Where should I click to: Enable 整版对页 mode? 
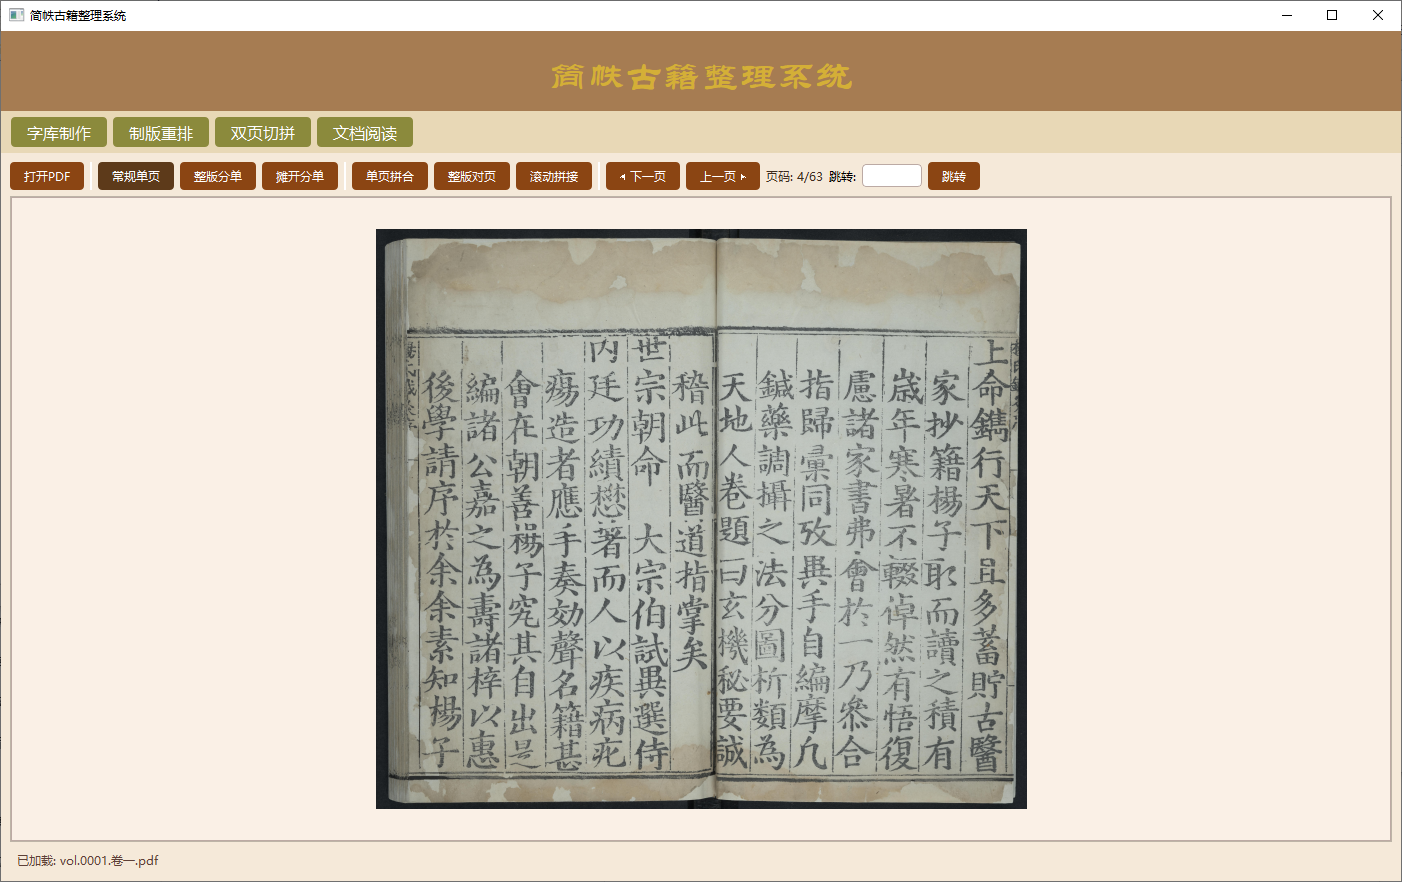click(x=472, y=176)
